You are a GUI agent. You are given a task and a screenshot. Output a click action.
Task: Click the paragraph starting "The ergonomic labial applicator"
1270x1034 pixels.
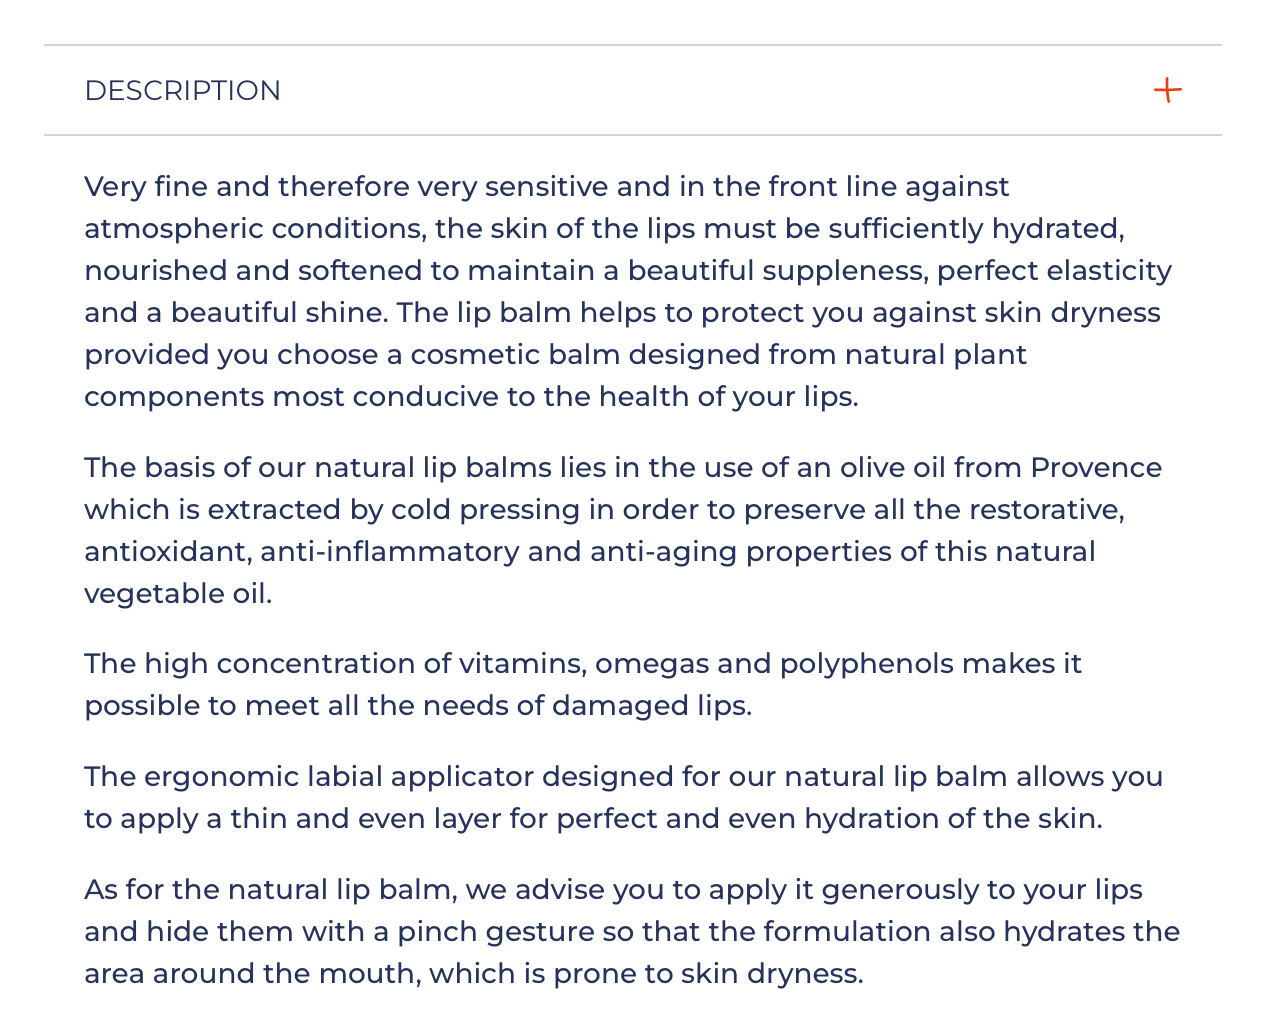click(x=622, y=798)
